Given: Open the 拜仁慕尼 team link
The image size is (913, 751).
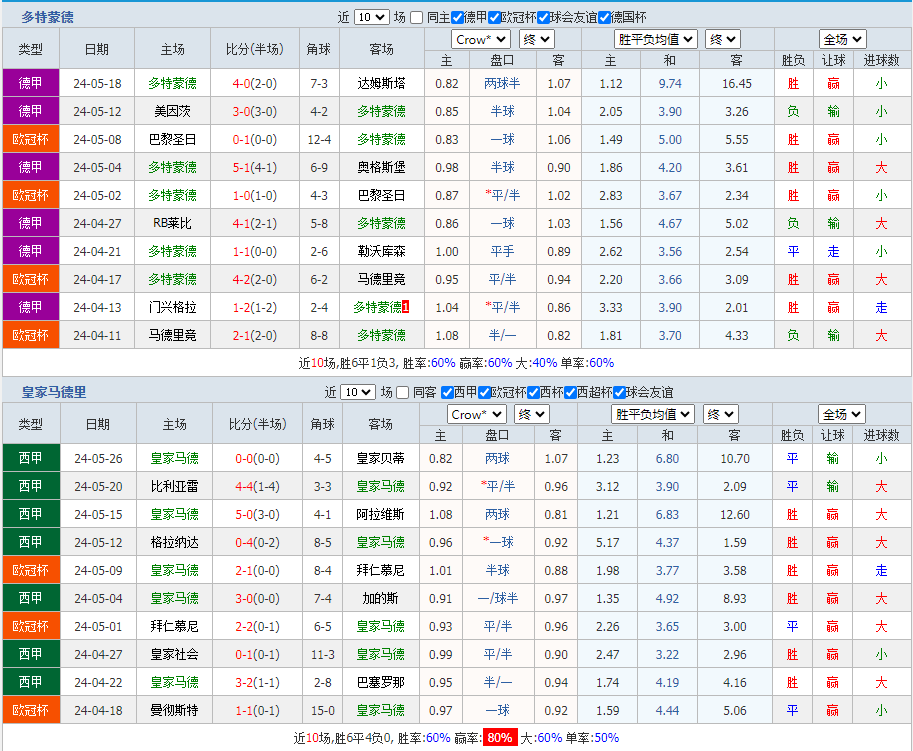Looking at the screenshot, I should pyautogui.click(x=380, y=570).
